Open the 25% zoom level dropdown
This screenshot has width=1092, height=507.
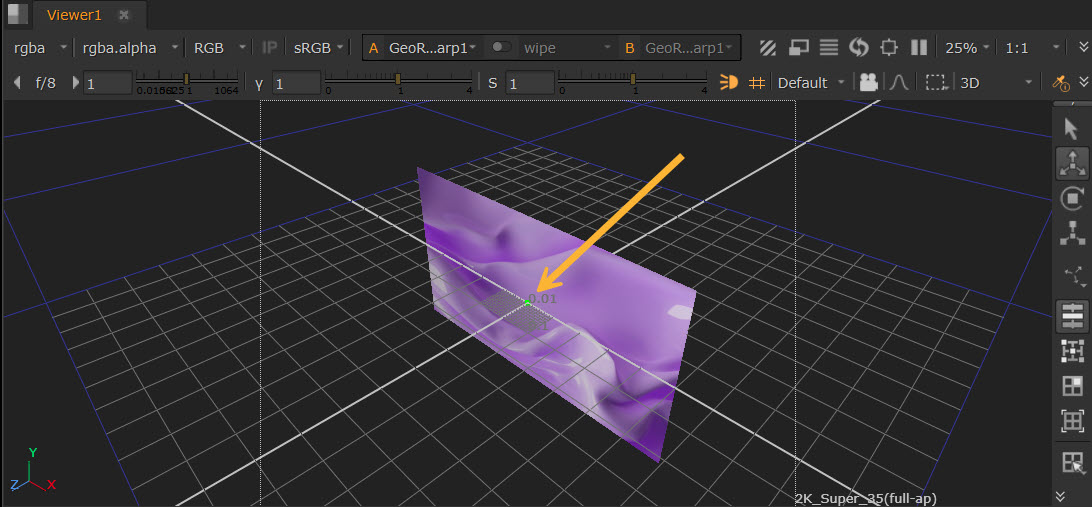coord(968,47)
